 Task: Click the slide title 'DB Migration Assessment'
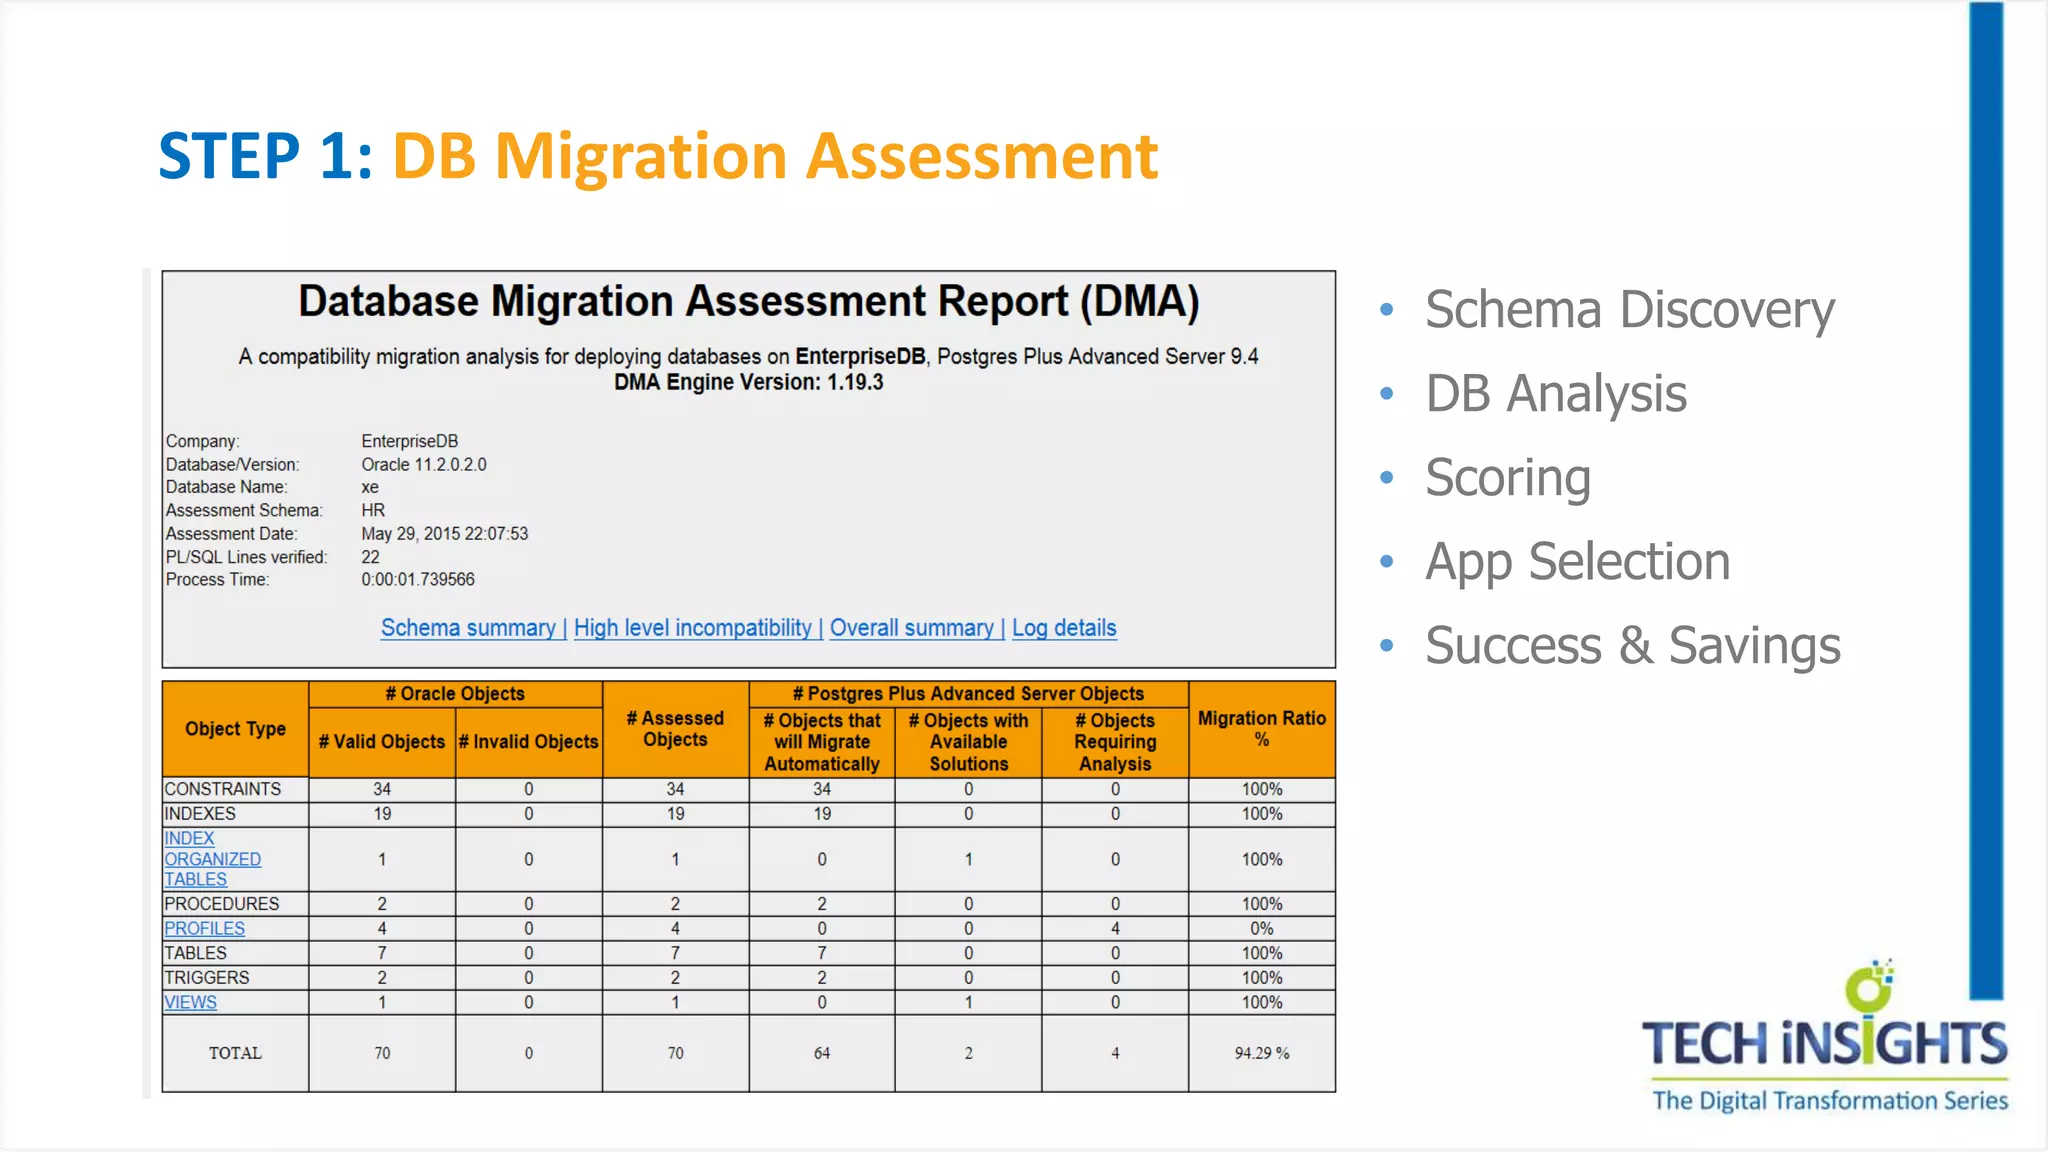tap(775, 157)
